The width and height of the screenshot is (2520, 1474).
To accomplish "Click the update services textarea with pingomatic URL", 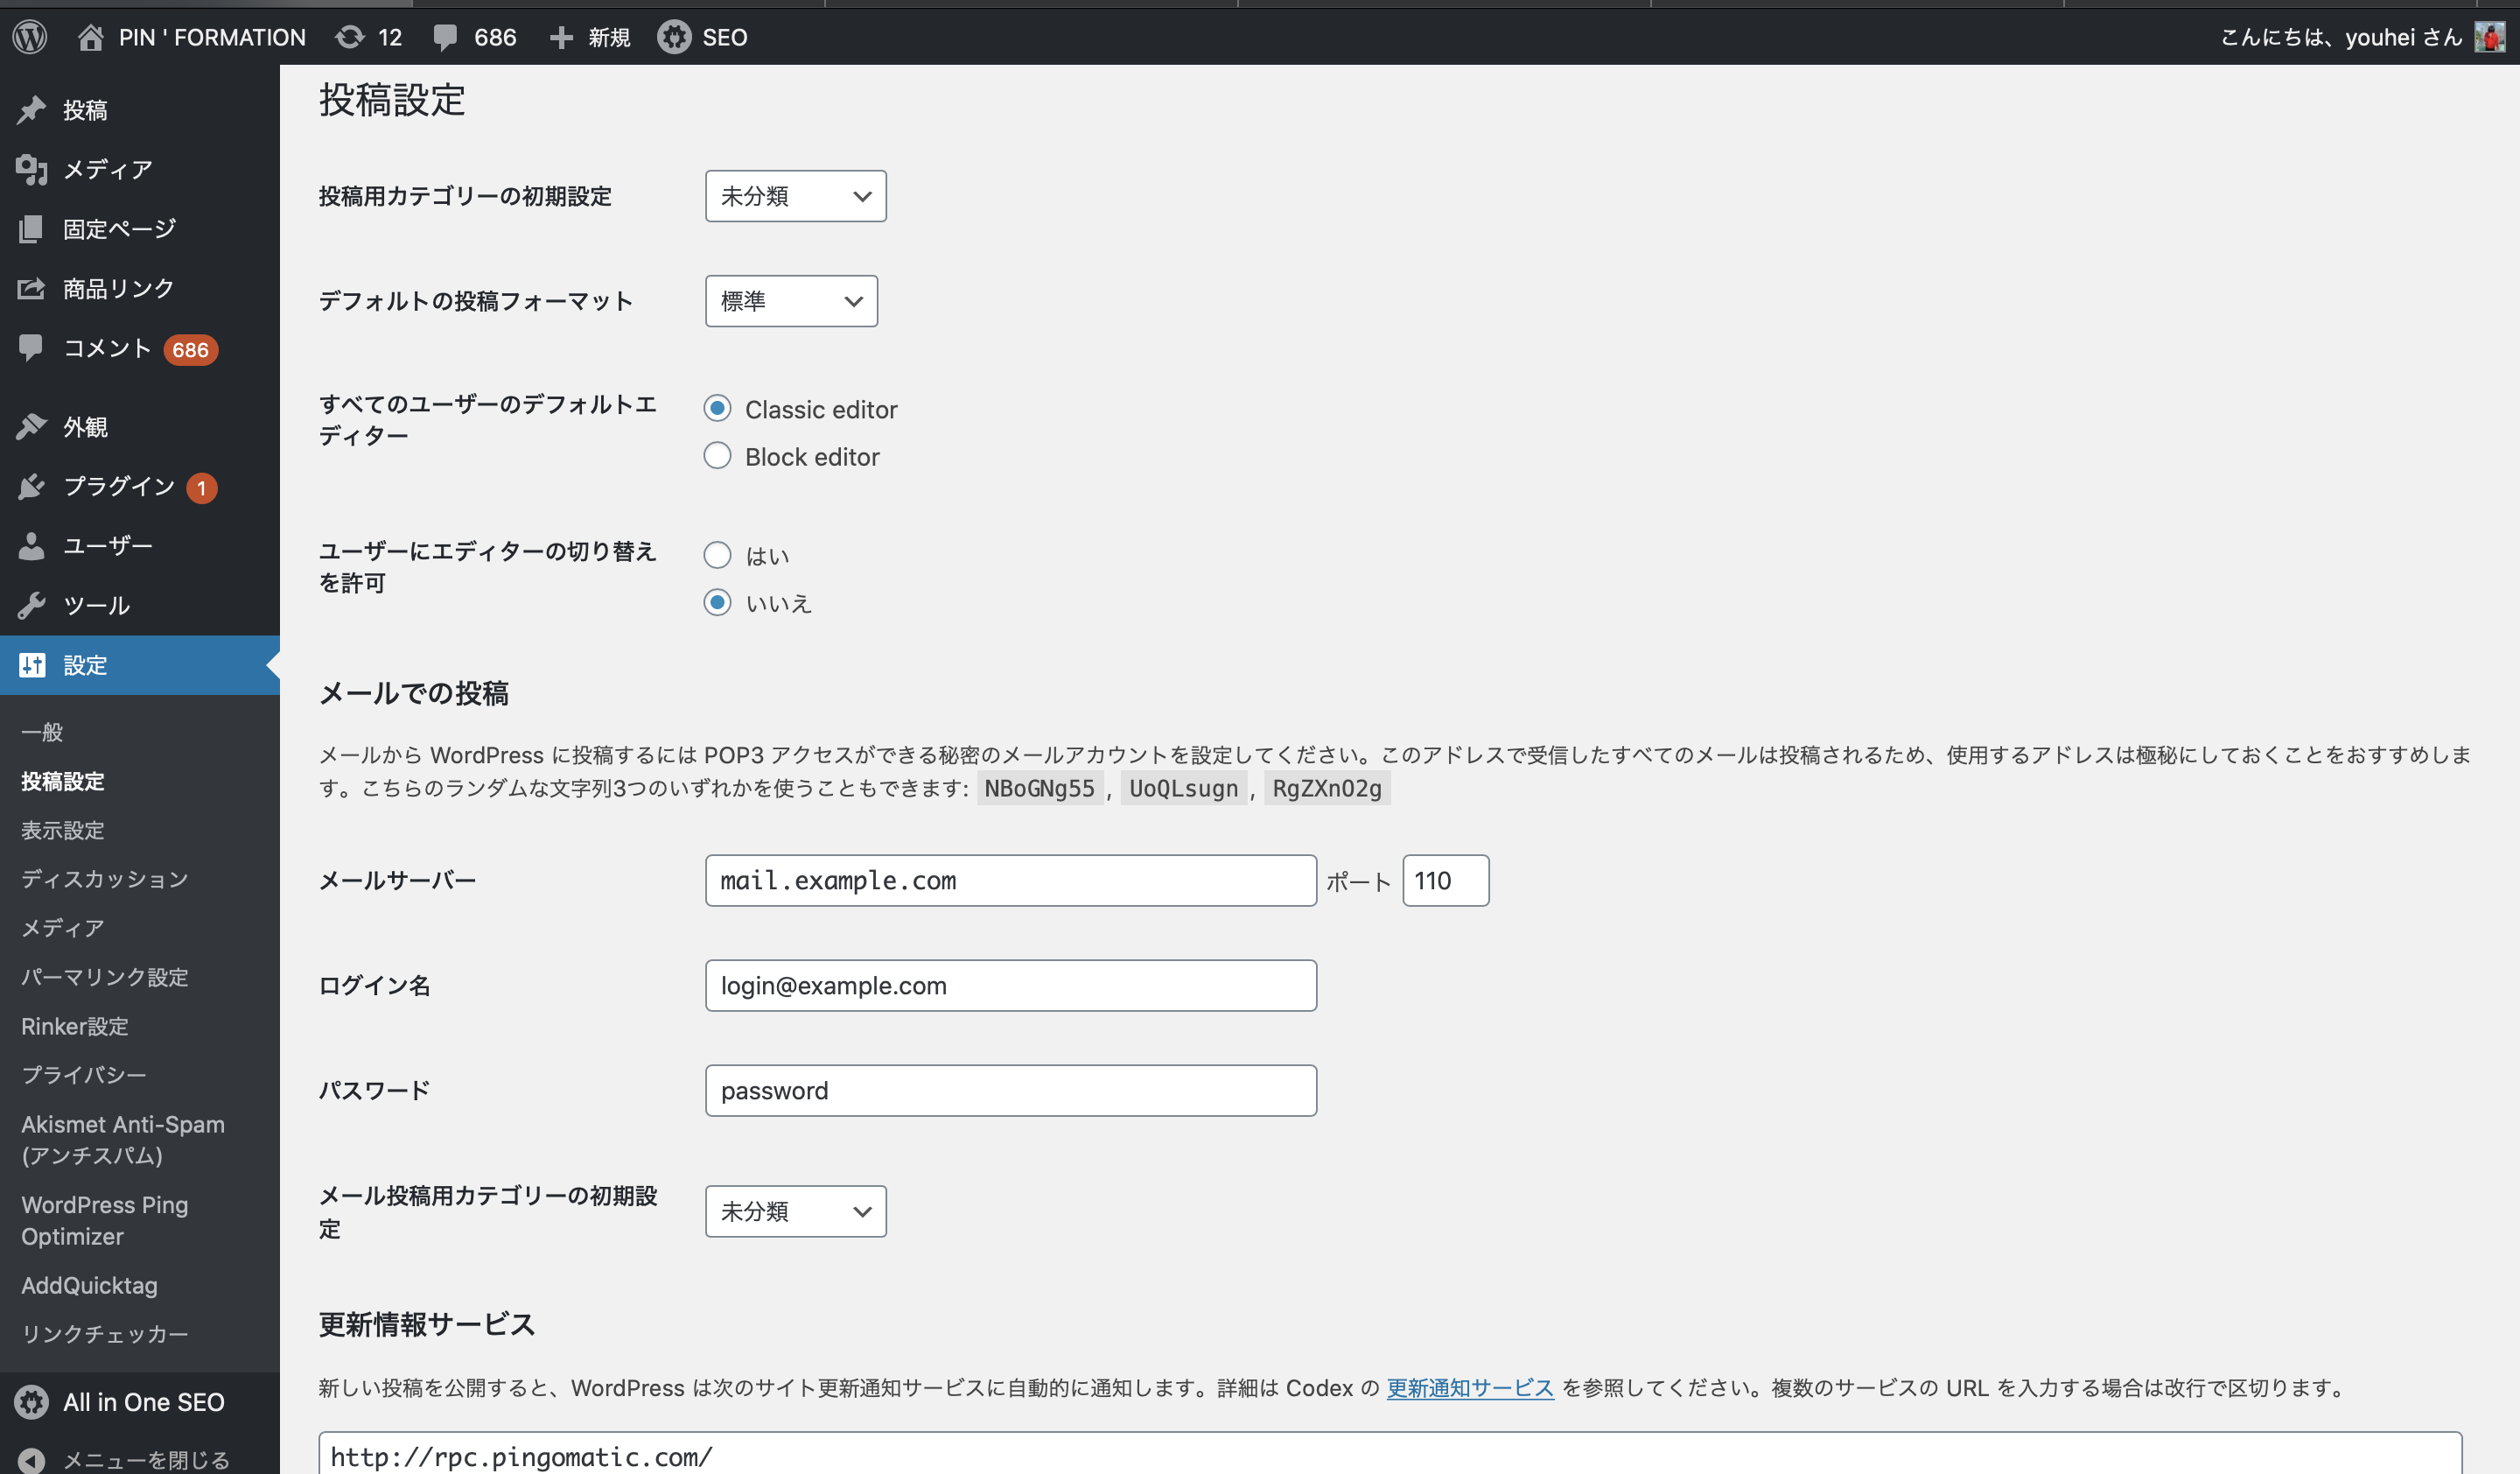I will [x=1390, y=1454].
